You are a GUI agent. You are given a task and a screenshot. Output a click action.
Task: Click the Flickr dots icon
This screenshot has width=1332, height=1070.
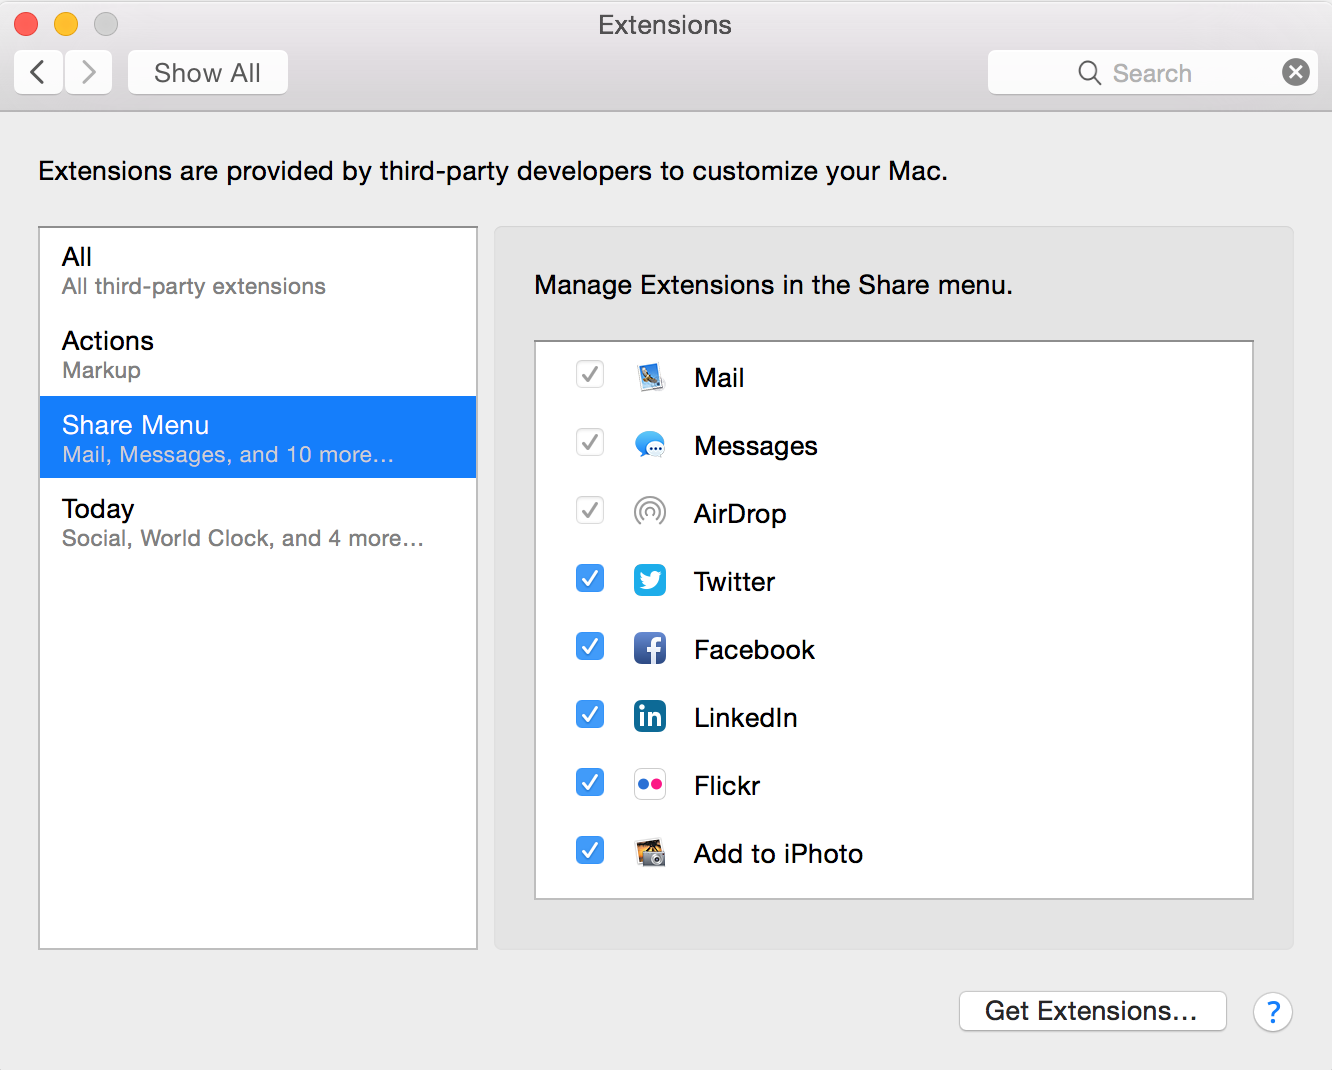coord(650,784)
